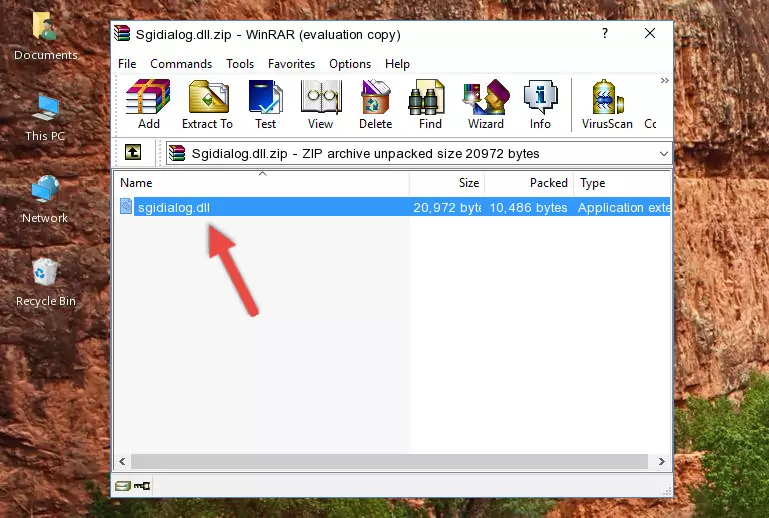Click the left scroll arrow

(122, 461)
